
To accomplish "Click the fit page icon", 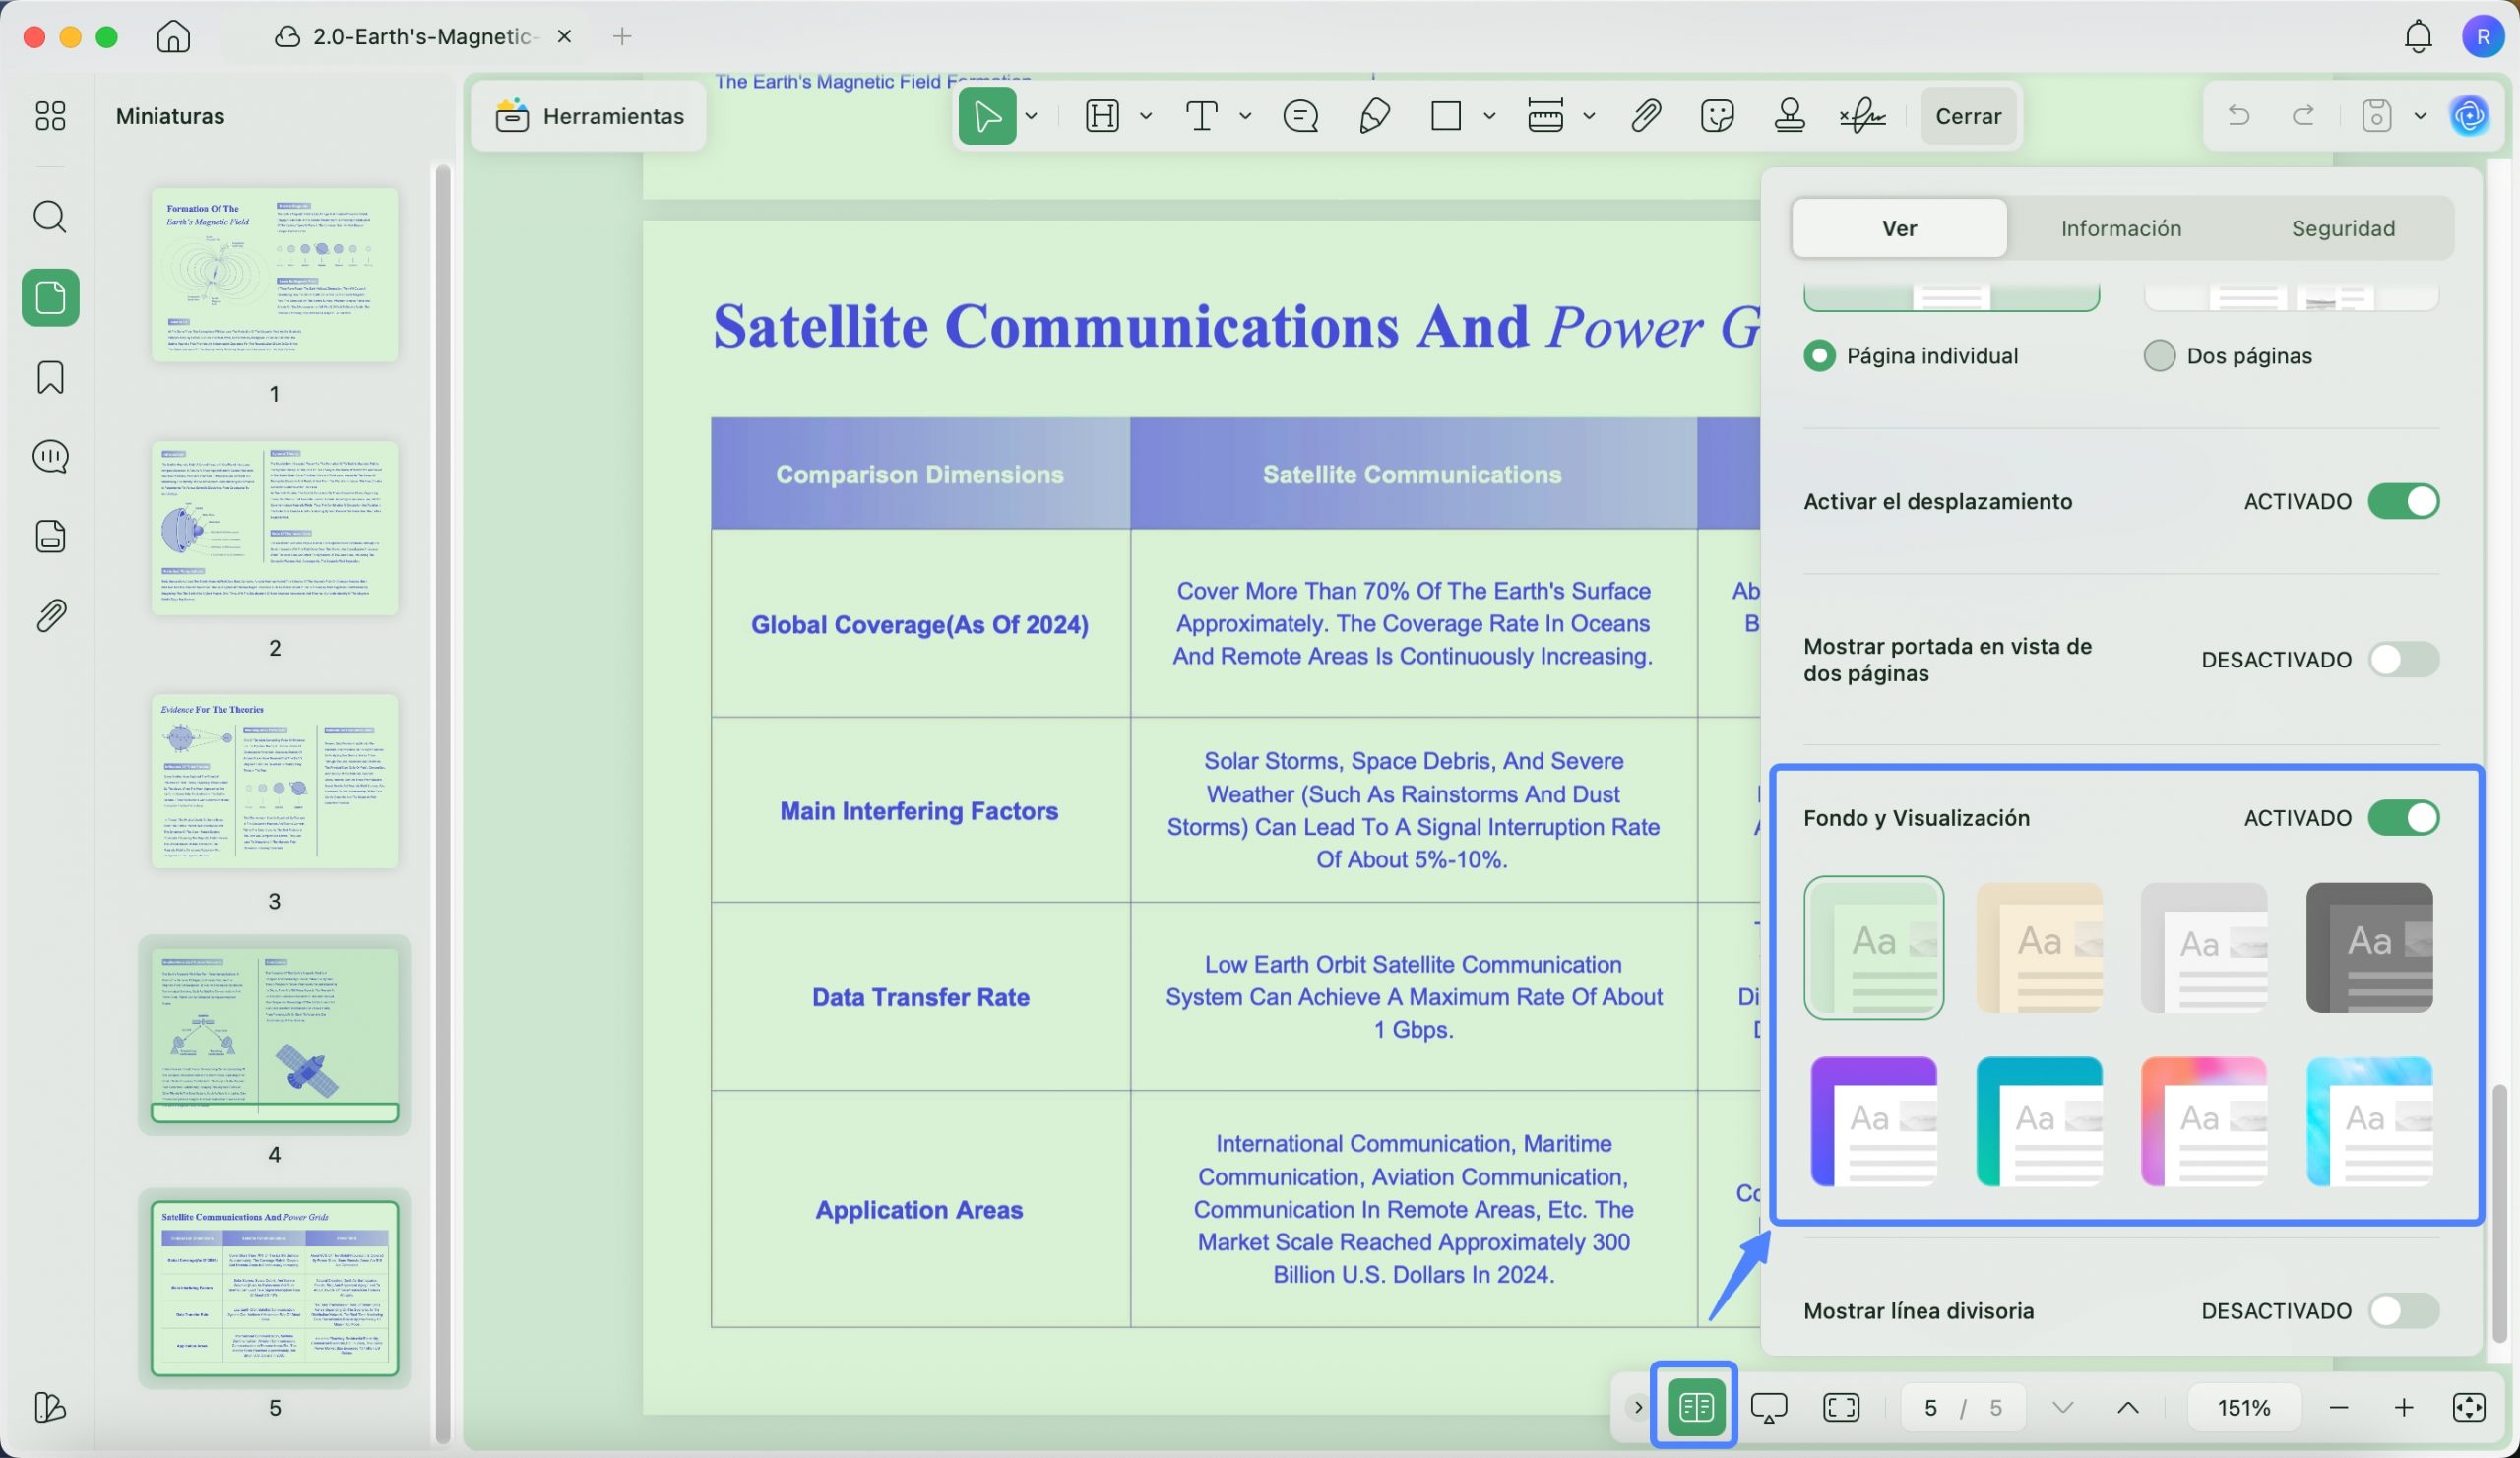I will click(2468, 1407).
